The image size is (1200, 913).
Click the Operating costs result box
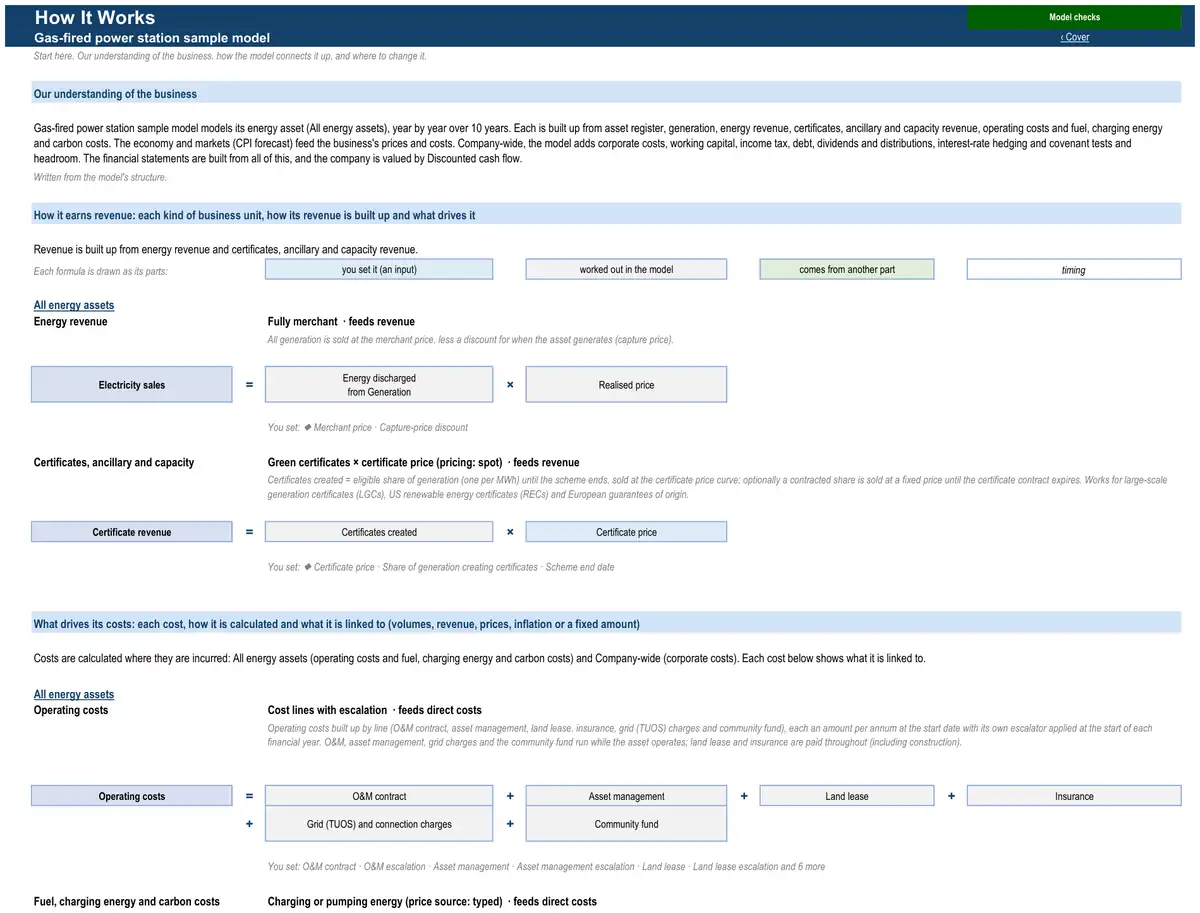[132, 796]
